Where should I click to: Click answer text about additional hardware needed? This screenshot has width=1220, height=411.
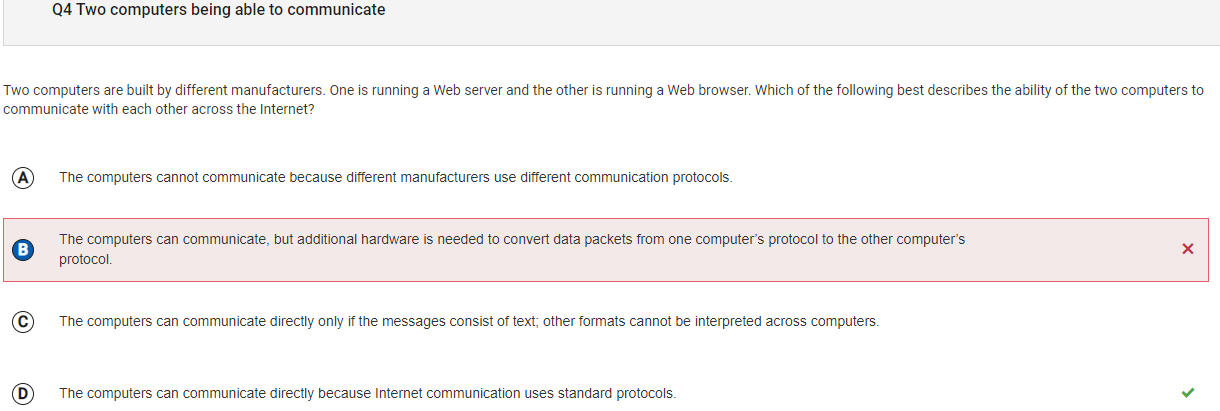click(x=510, y=240)
